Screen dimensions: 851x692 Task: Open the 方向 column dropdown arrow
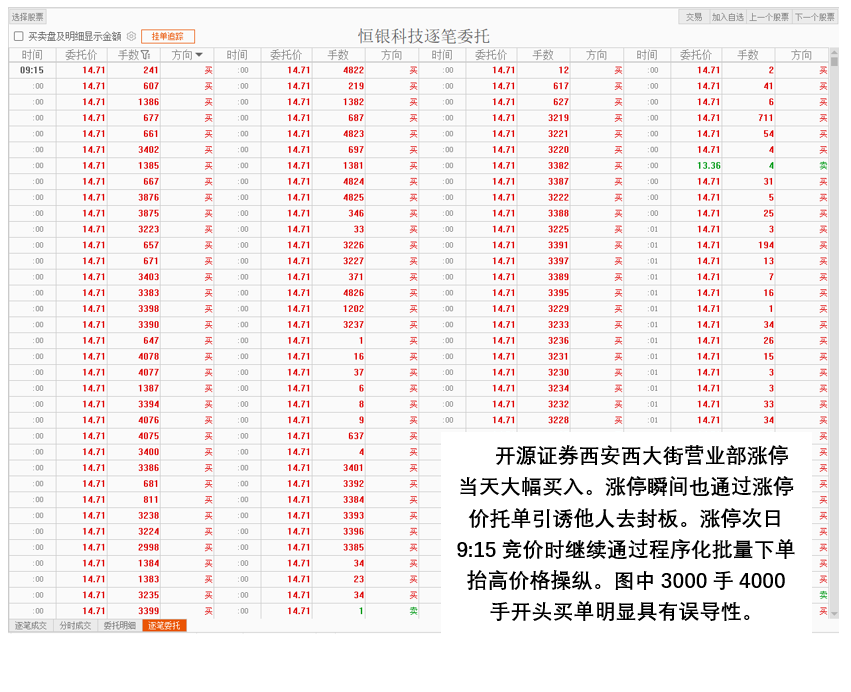pos(199,55)
